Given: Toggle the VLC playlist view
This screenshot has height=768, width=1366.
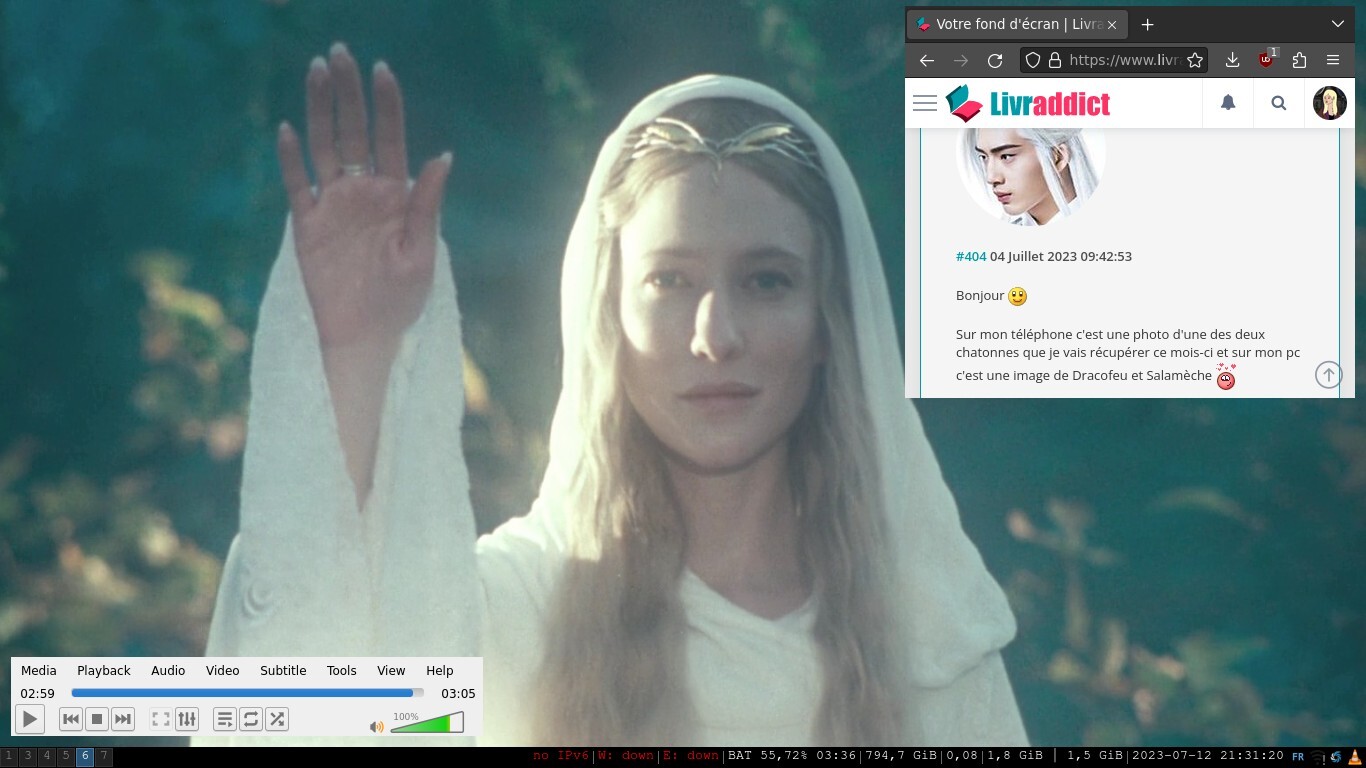Looking at the screenshot, I should tap(225, 719).
